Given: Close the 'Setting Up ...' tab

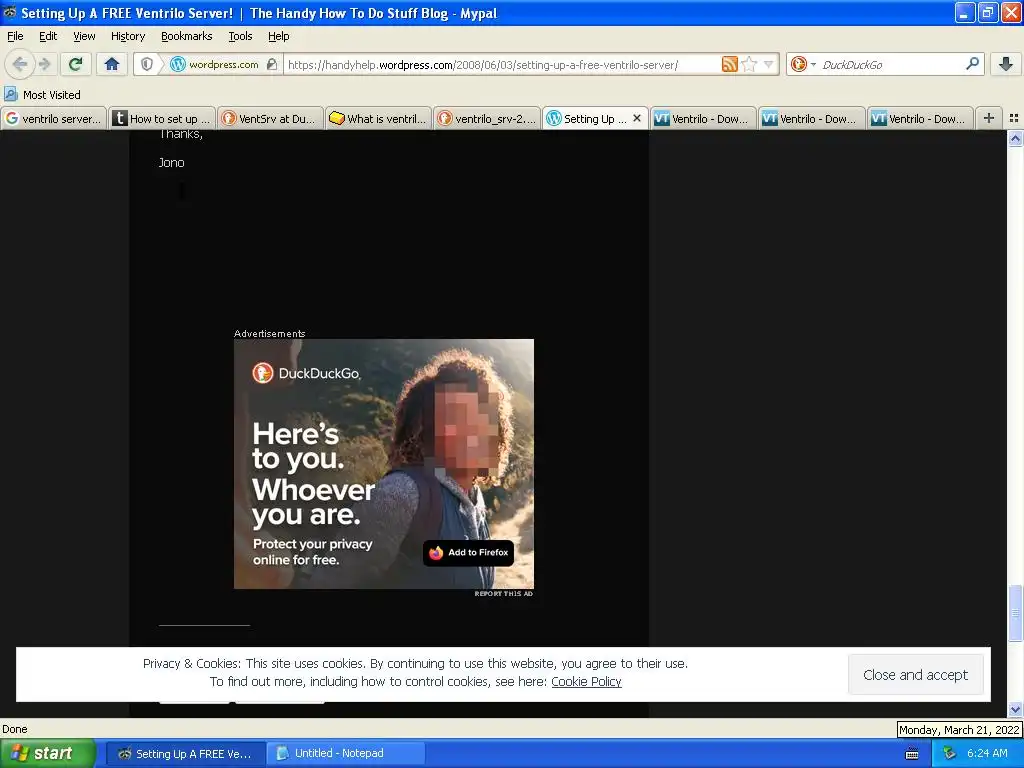Looking at the screenshot, I should (x=637, y=118).
